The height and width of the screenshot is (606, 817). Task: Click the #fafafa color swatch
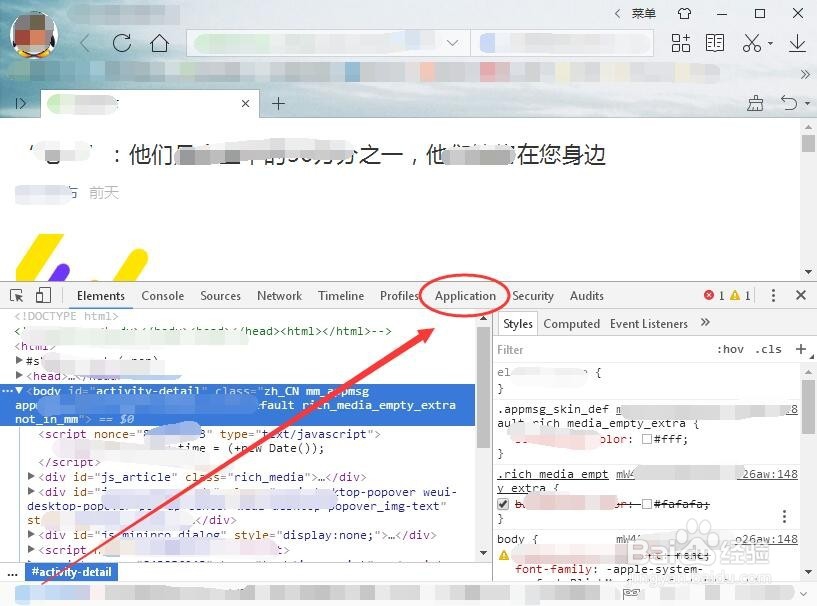pyautogui.click(x=647, y=504)
